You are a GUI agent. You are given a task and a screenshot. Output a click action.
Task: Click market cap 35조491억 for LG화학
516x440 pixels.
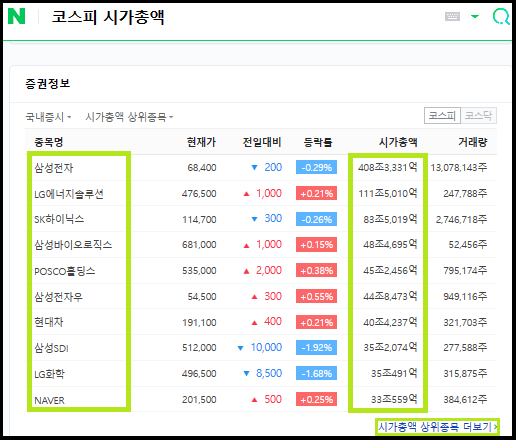click(394, 373)
